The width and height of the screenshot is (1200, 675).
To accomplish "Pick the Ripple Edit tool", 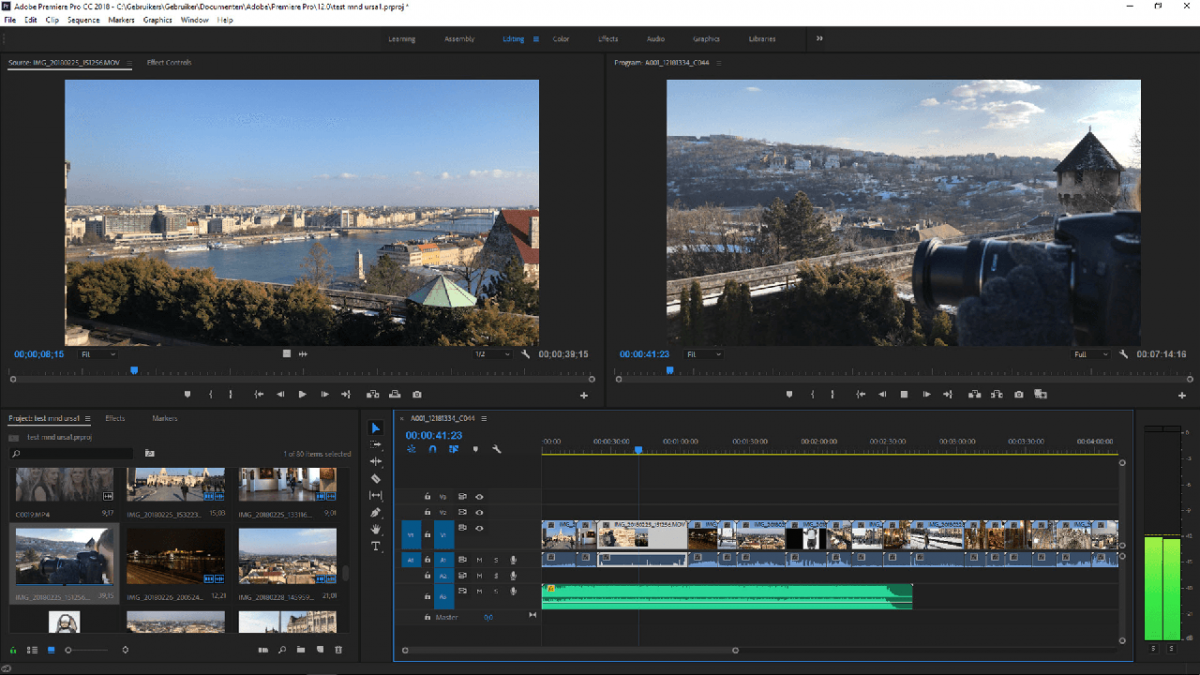I will click(x=376, y=461).
